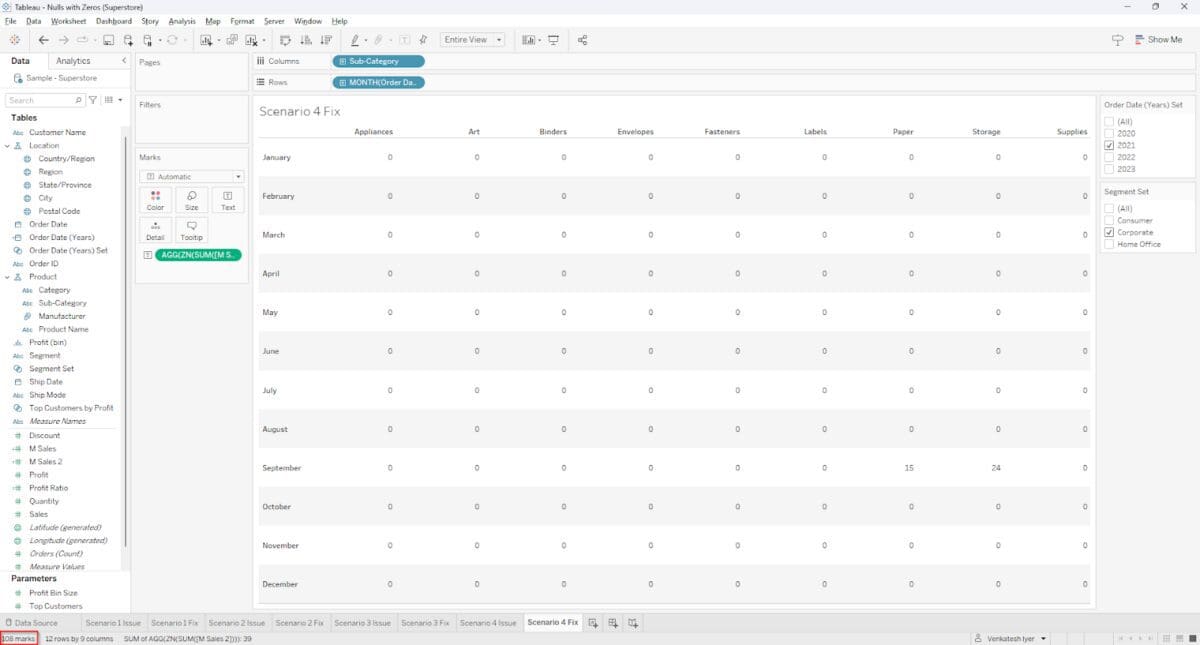Viewport: 1200px width, 645px height.
Task: Add new dashboard tab icon at bottom
Action: pos(613,623)
